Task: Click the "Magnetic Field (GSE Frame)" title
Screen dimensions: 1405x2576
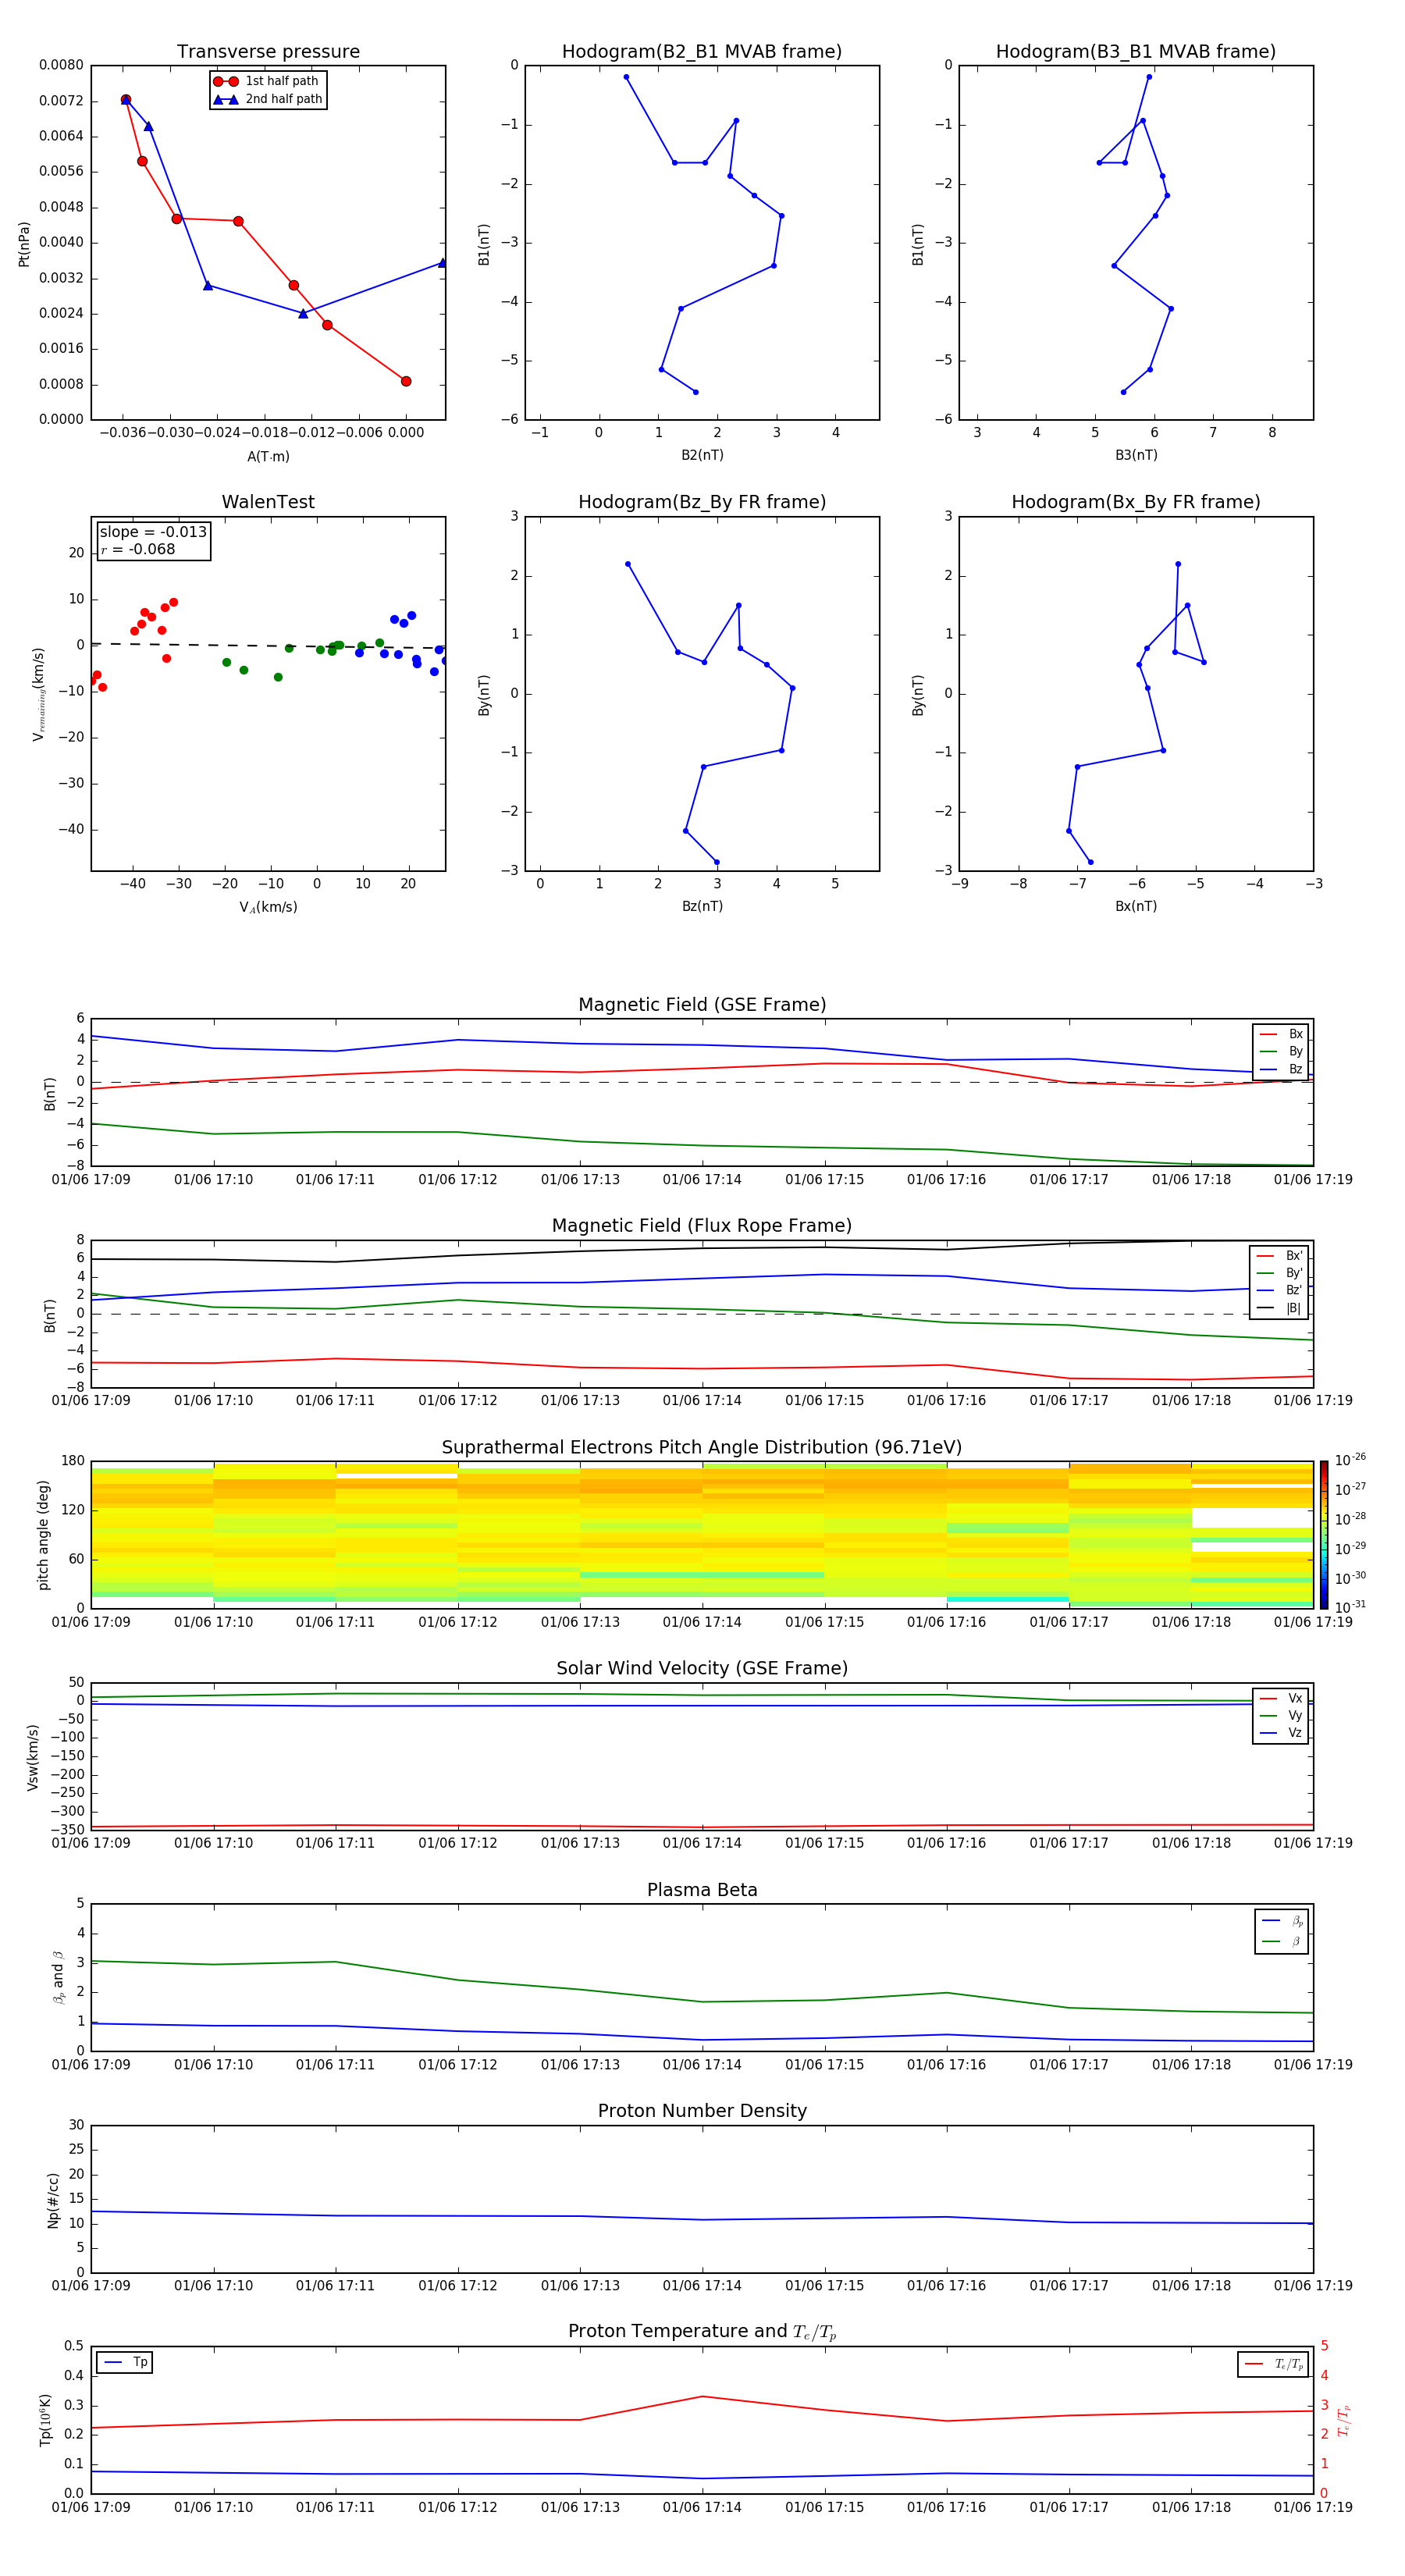Action: click(702, 1005)
